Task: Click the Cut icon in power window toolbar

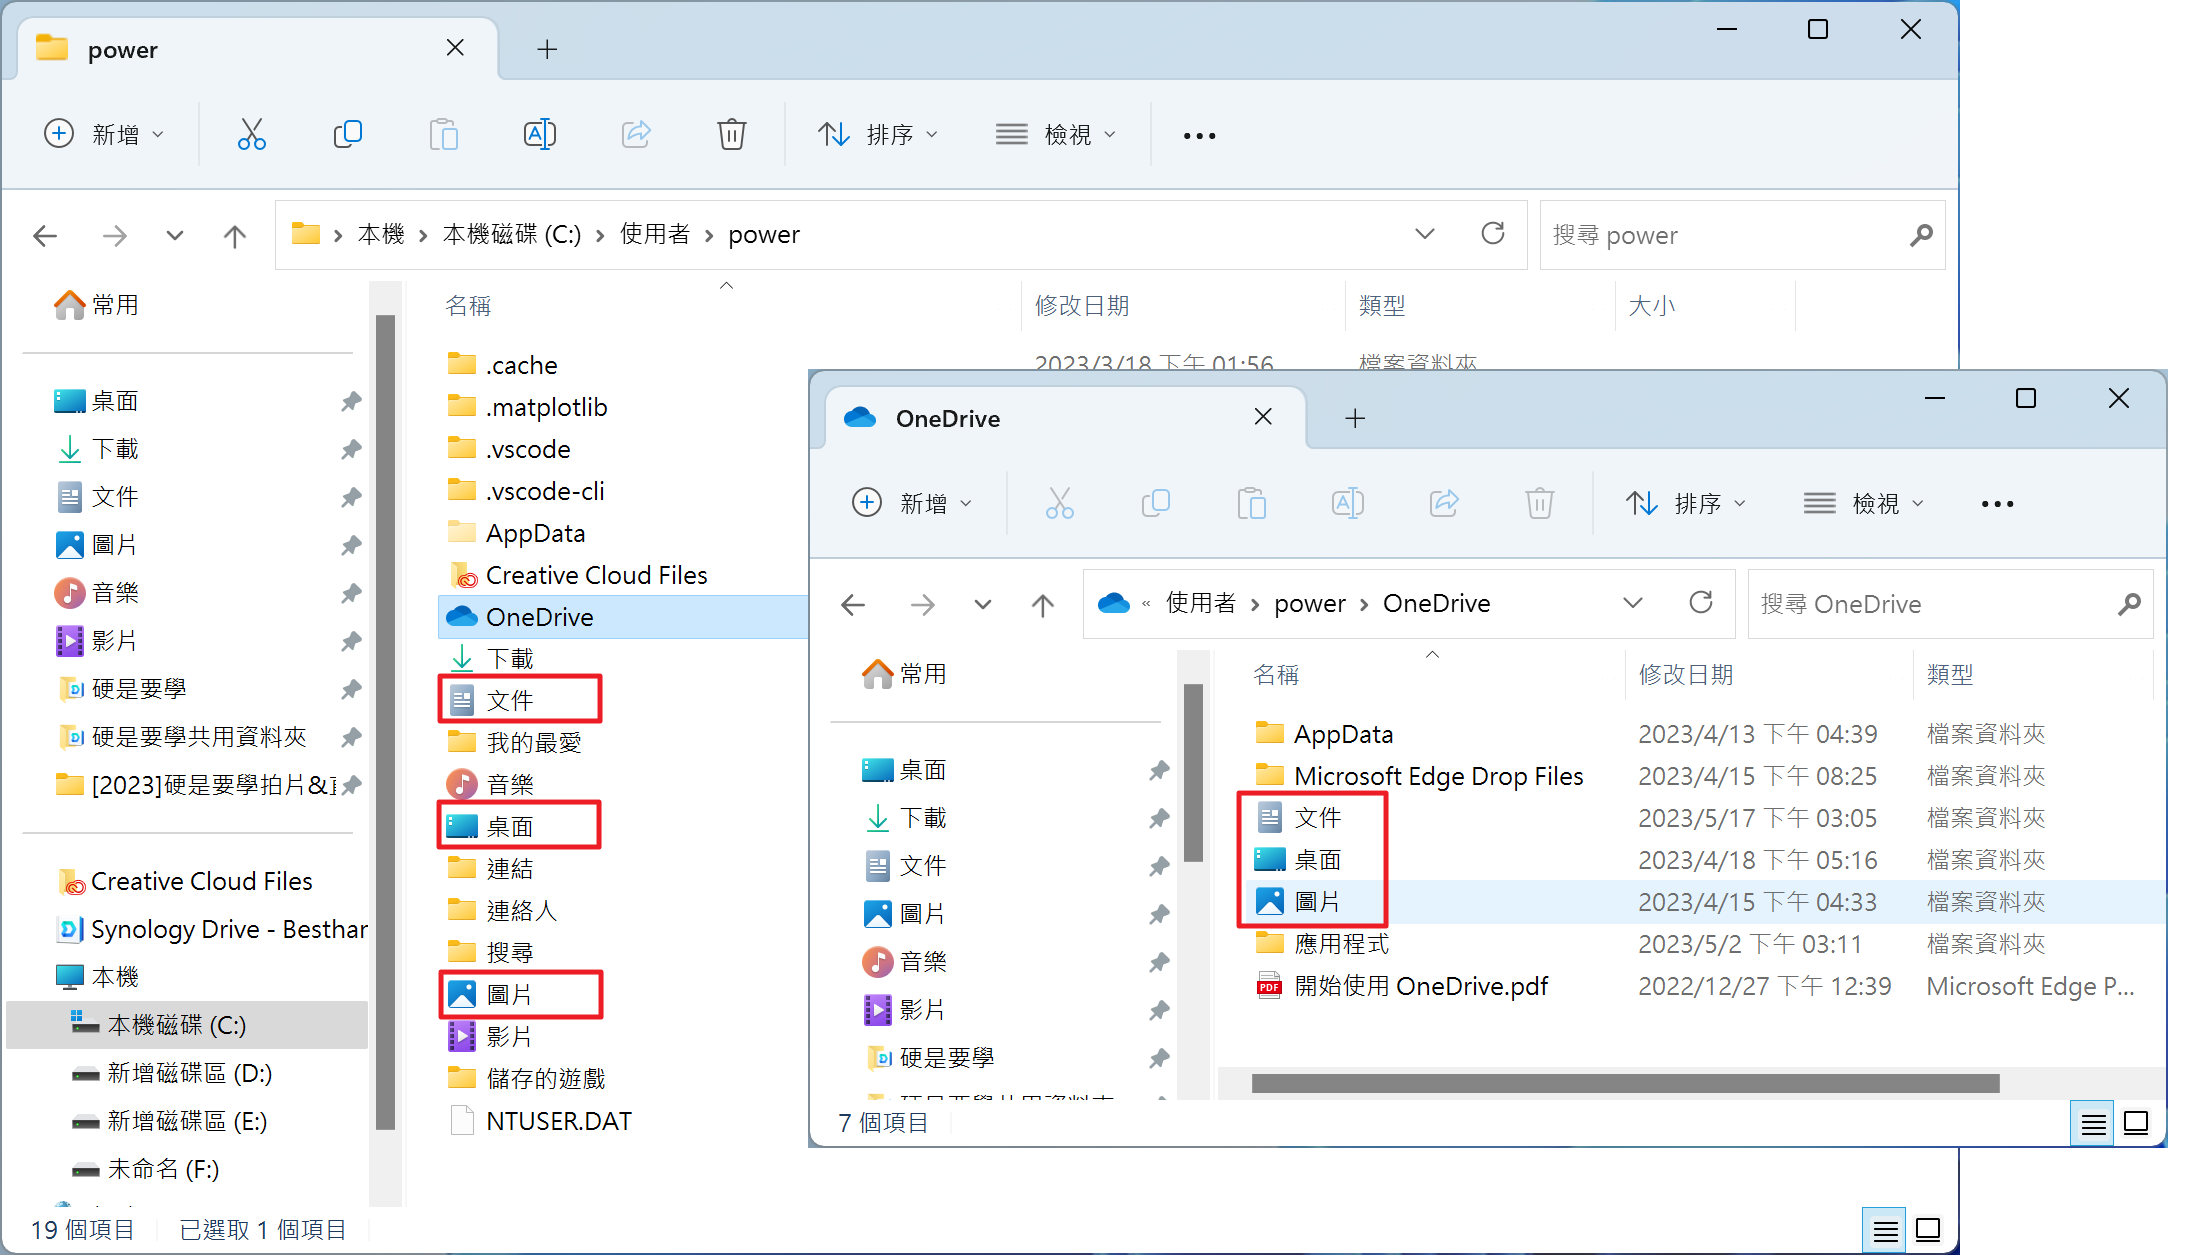Action: point(251,134)
